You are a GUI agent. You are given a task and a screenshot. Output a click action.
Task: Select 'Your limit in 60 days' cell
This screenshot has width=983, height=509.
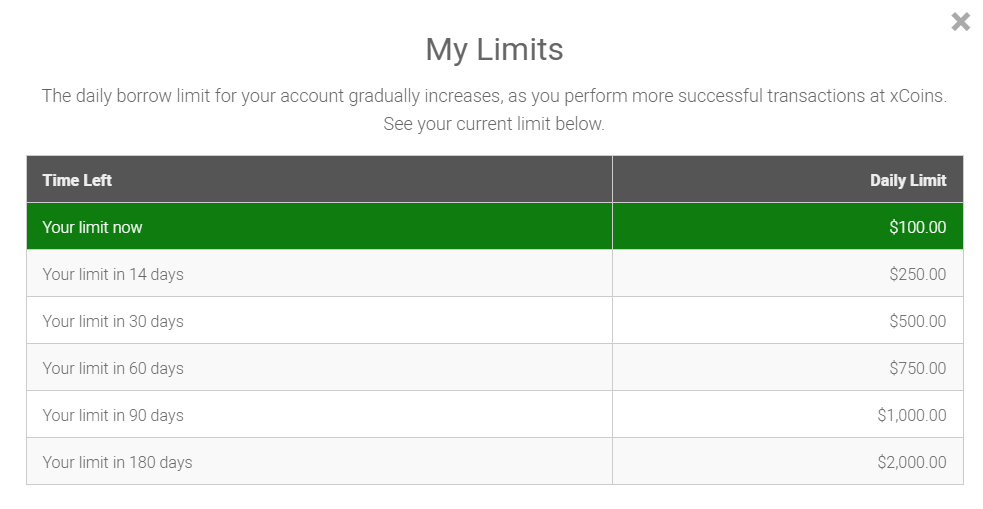(113, 368)
